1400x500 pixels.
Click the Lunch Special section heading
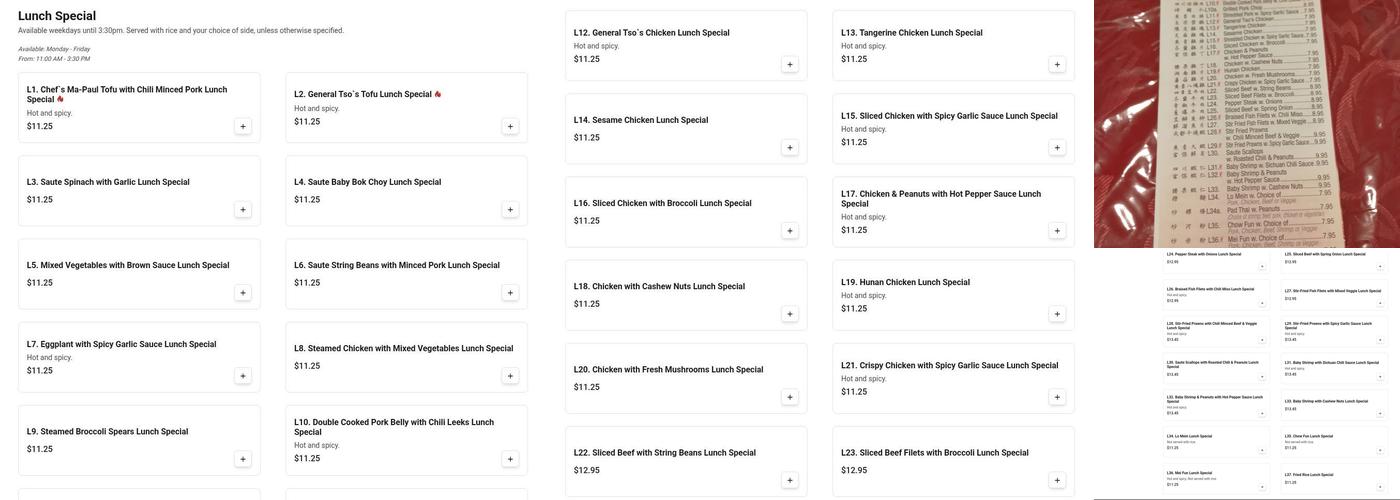point(57,16)
